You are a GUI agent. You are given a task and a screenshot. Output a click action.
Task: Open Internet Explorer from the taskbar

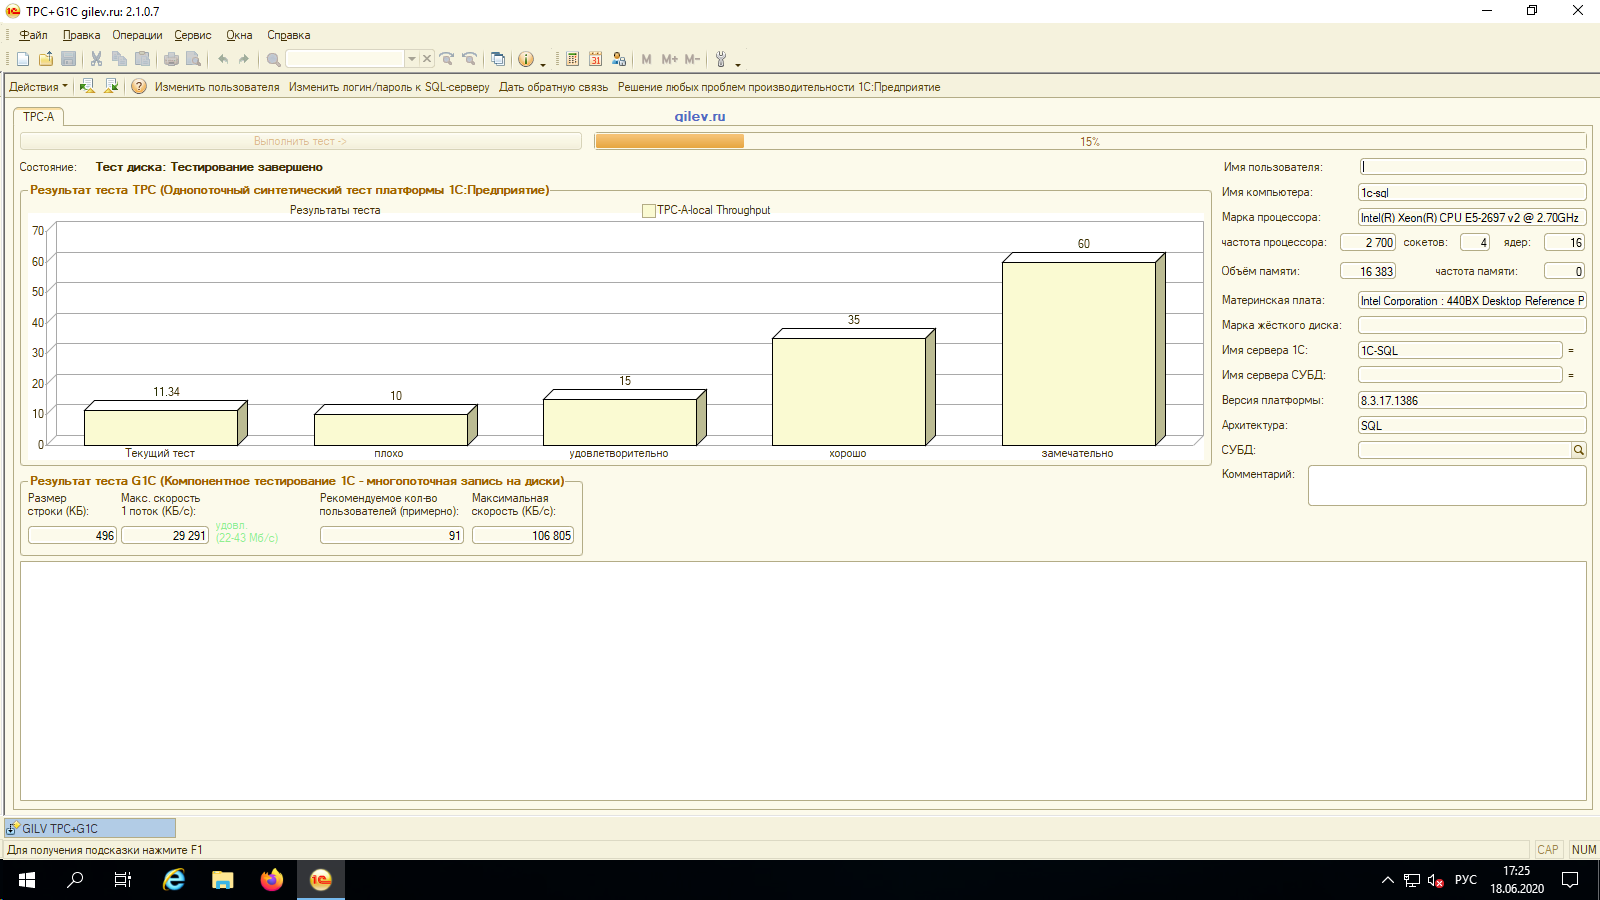pyautogui.click(x=174, y=880)
